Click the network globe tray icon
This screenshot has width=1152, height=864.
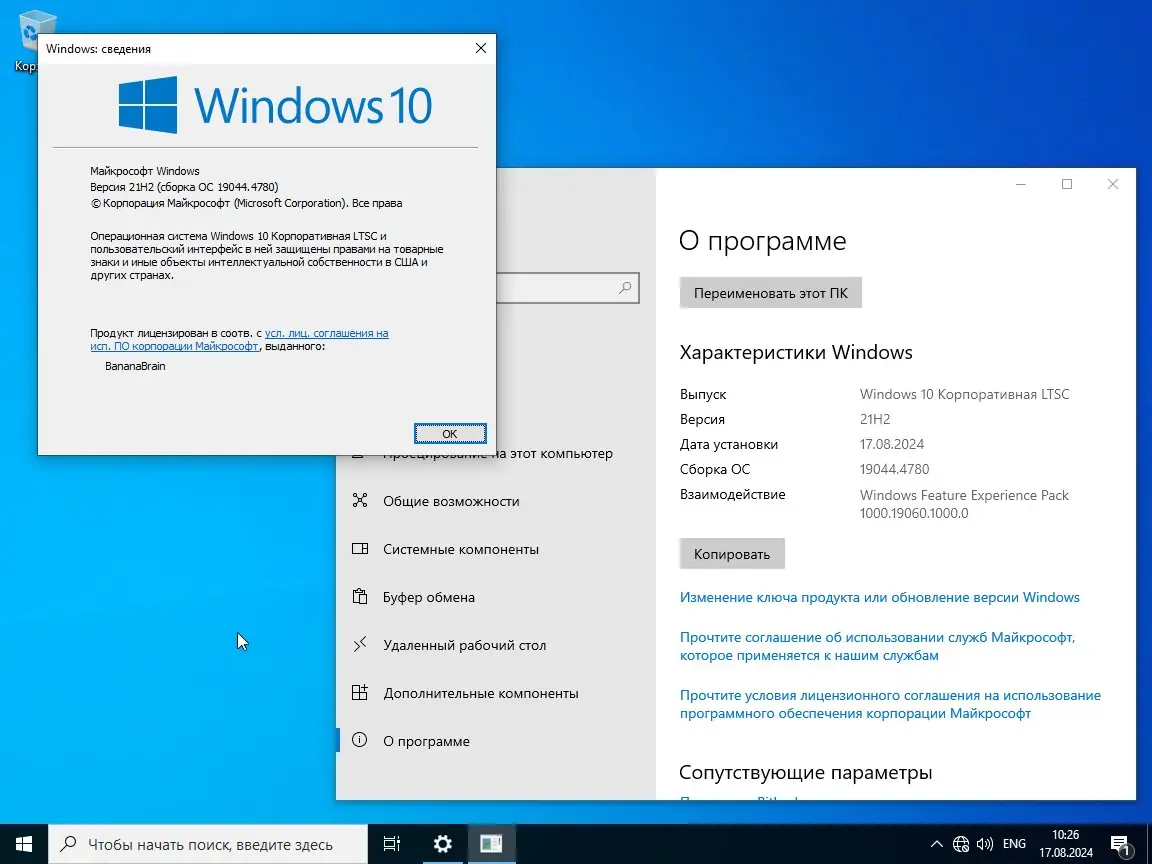click(960, 844)
